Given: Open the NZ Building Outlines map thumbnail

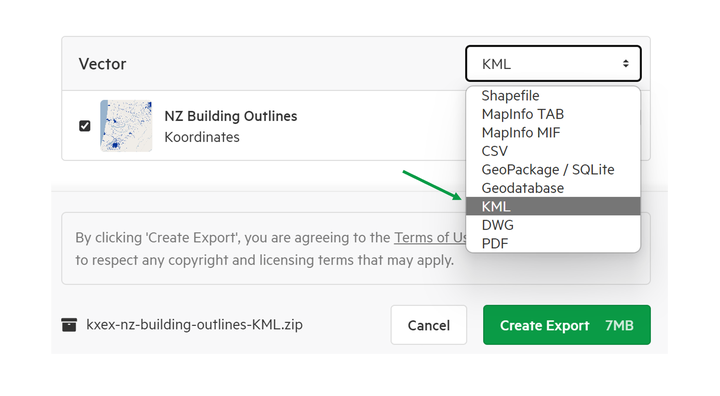Looking at the screenshot, I should [126, 125].
